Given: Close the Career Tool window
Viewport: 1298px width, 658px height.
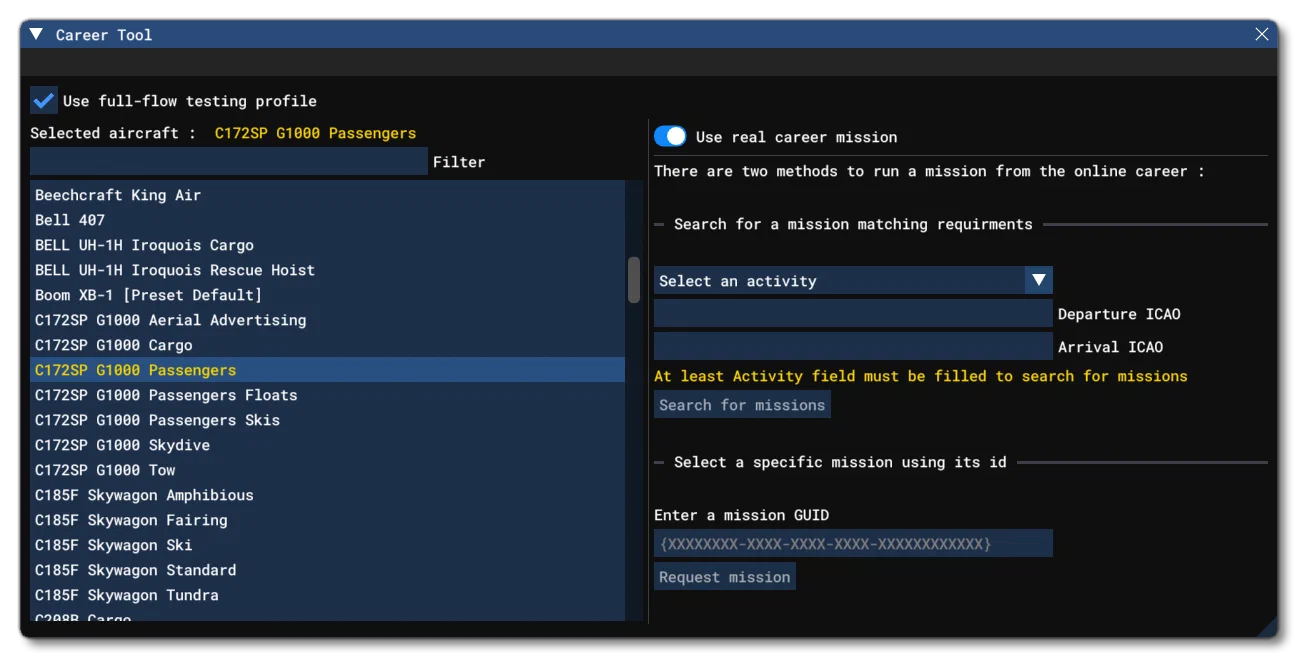Looking at the screenshot, I should (x=1261, y=34).
